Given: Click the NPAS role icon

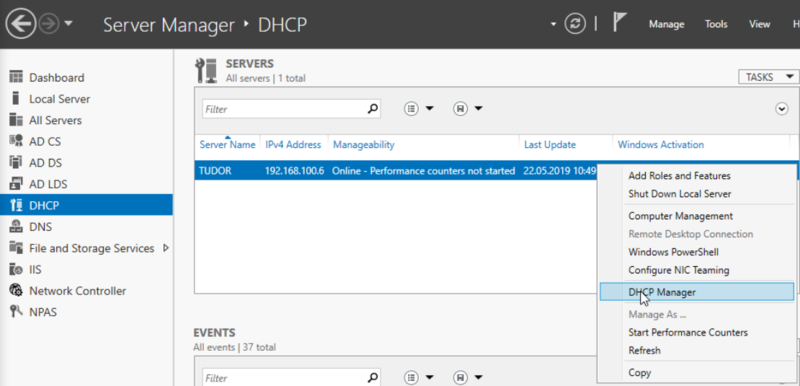Looking at the screenshot, I should click(16, 312).
